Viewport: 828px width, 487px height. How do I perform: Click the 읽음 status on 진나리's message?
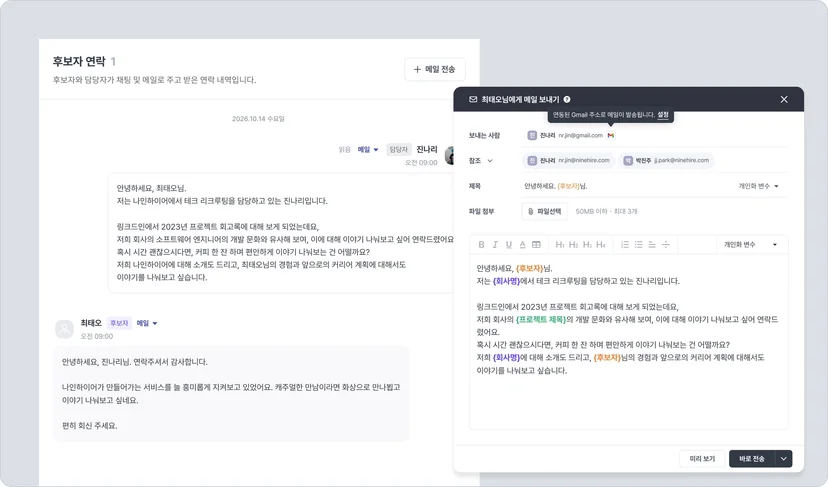click(x=344, y=149)
